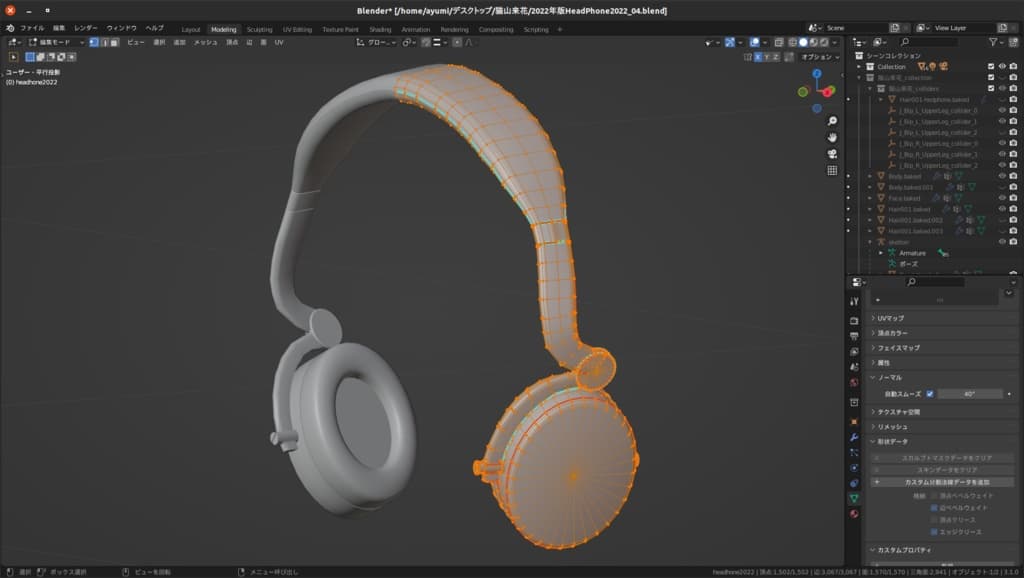Hide Body.baked object via eye icon

[x=1002, y=176]
